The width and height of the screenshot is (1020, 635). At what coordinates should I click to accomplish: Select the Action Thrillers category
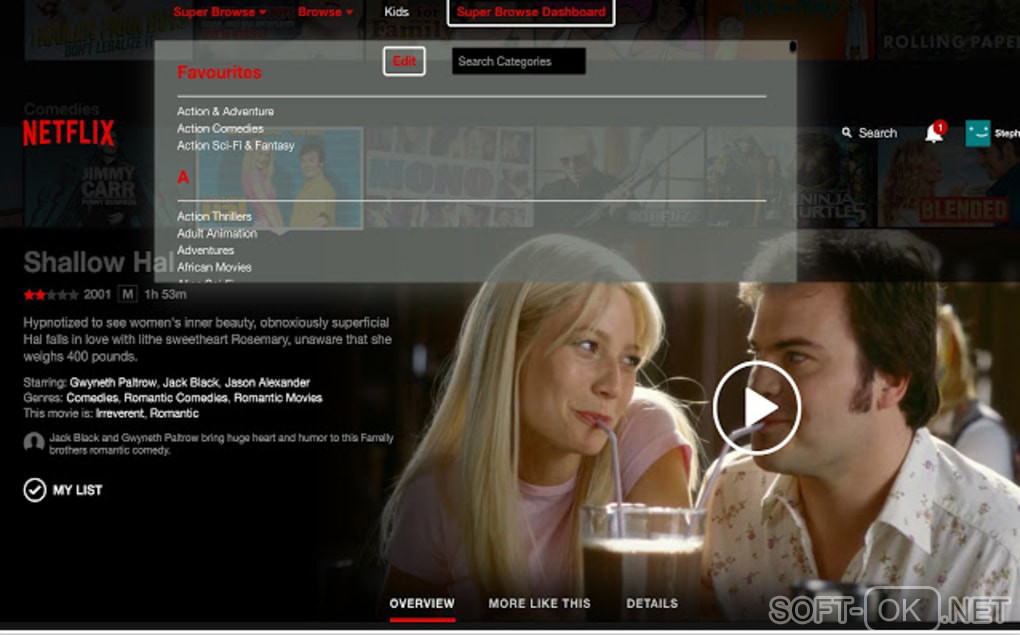[x=214, y=216]
